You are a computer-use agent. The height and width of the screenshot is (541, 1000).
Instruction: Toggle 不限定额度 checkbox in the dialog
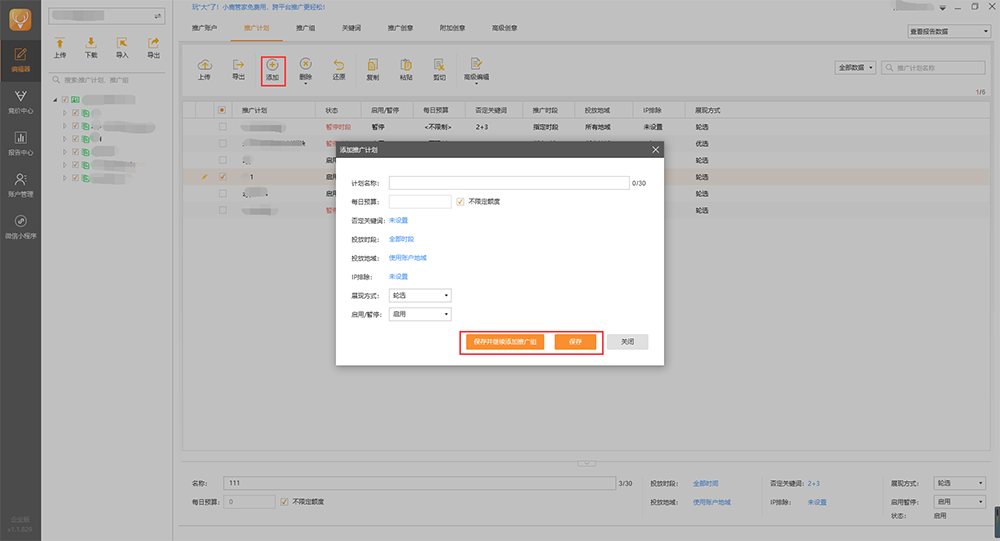pyautogui.click(x=460, y=202)
